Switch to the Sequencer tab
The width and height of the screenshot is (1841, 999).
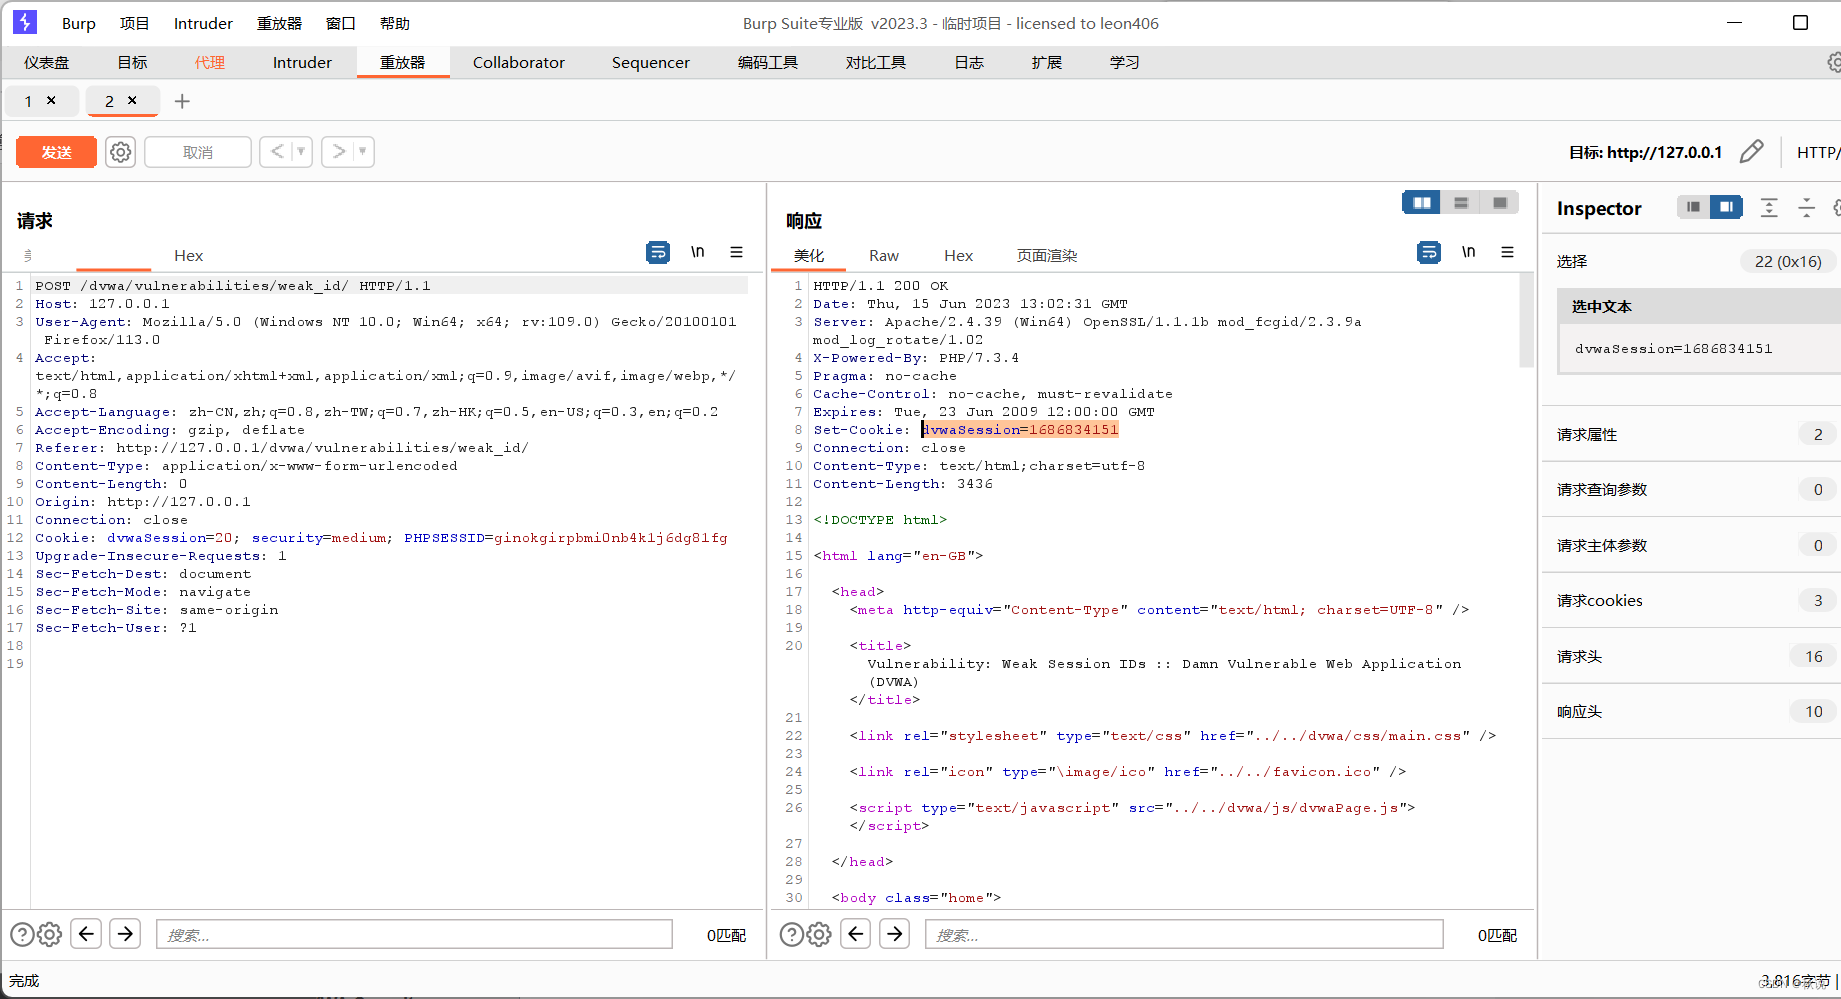click(x=651, y=62)
